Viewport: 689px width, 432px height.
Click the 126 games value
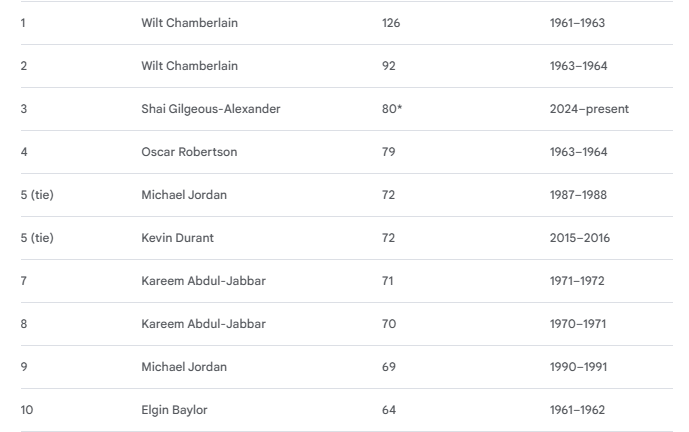(391, 23)
